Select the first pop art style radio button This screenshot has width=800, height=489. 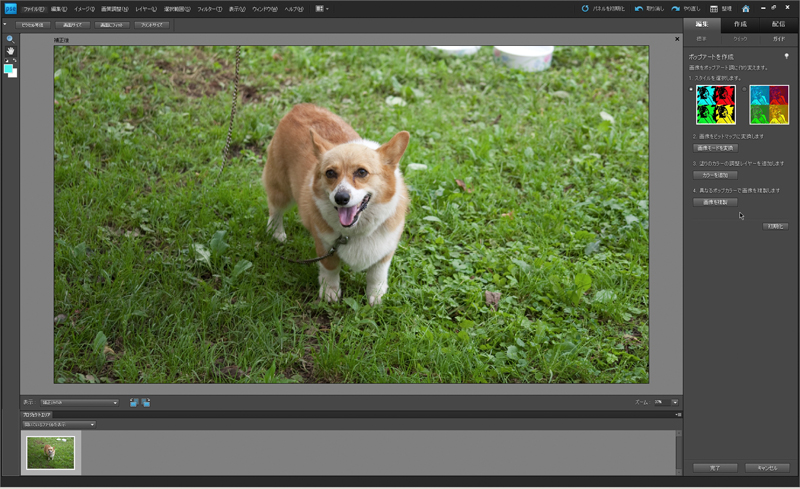click(x=691, y=89)
